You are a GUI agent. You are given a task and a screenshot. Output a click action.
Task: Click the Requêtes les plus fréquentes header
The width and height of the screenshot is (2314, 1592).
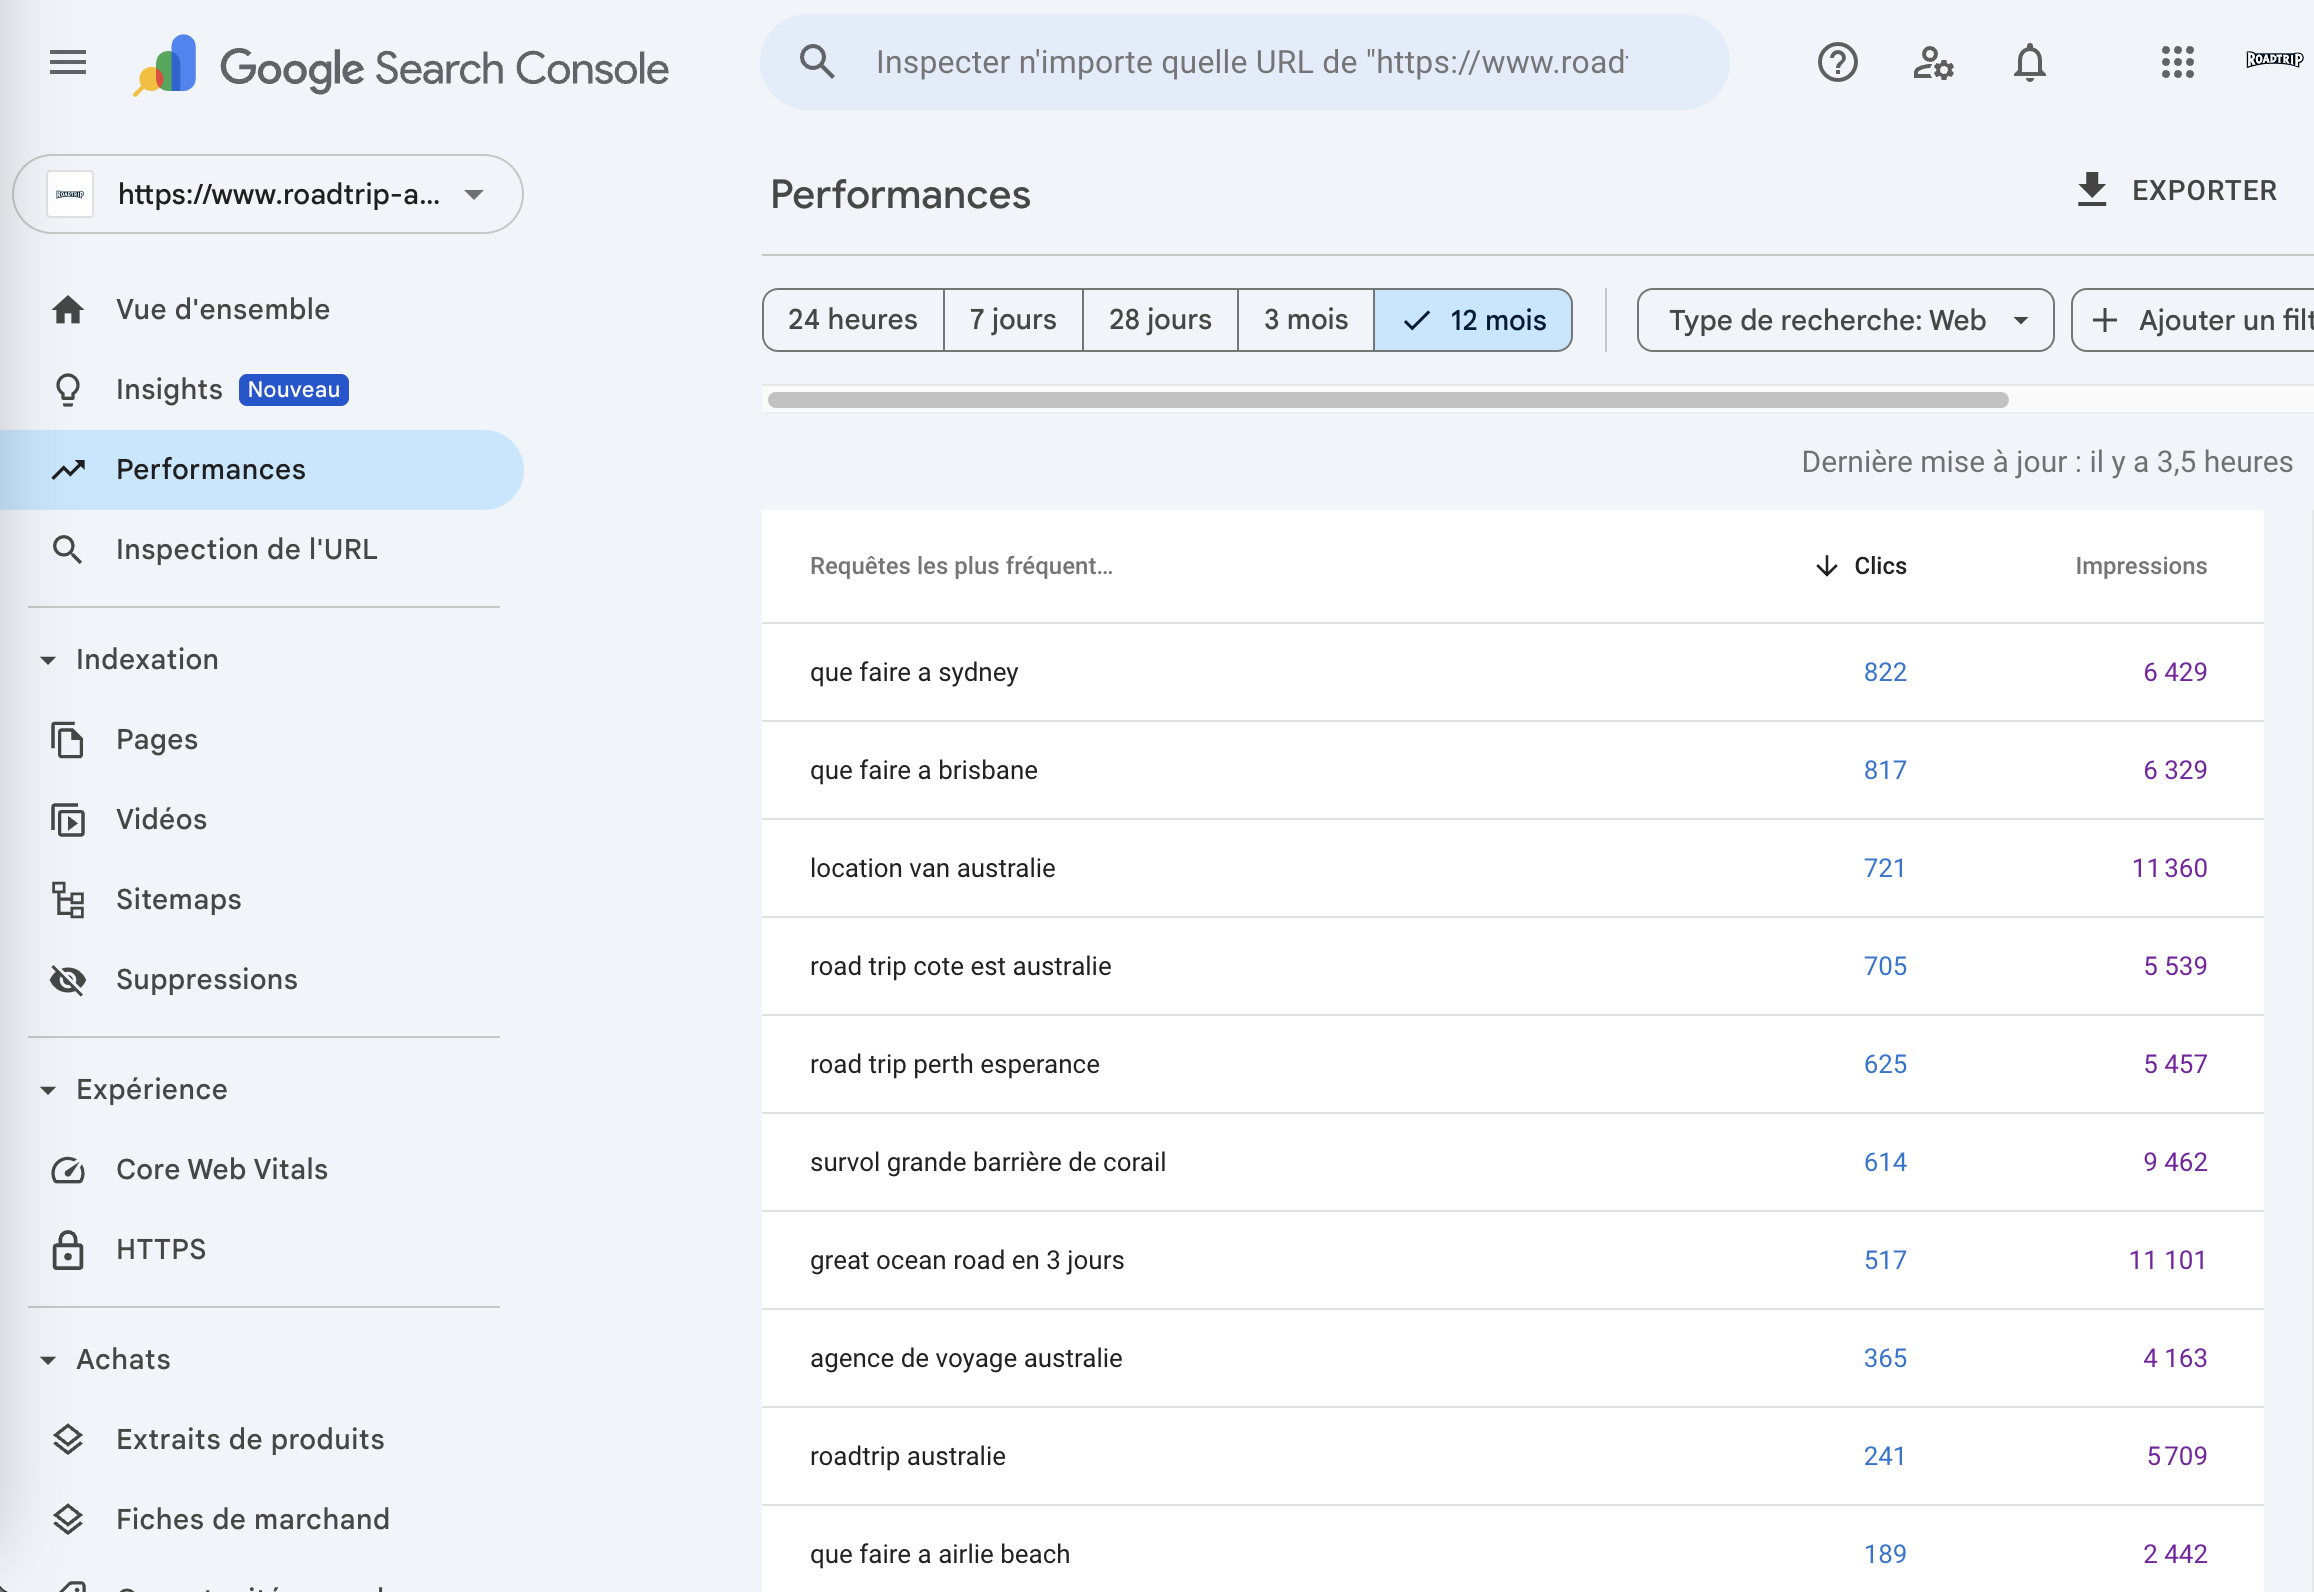click(961, 566)
